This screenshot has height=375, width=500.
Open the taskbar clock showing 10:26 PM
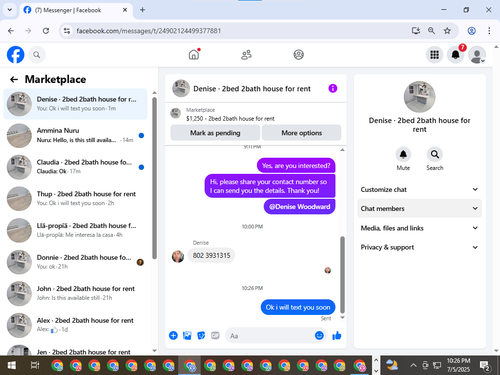coord(458,365)
